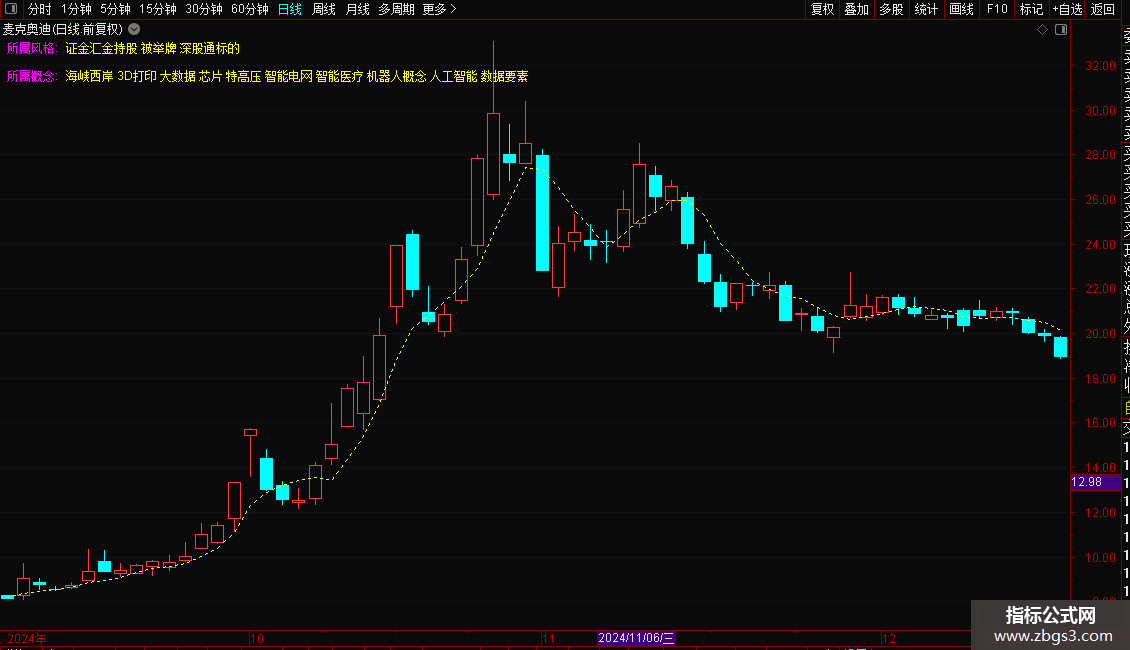The image size is (1130, 650).
Task: Expand the 更多 periods menu
Action: (x=440, y=9)
